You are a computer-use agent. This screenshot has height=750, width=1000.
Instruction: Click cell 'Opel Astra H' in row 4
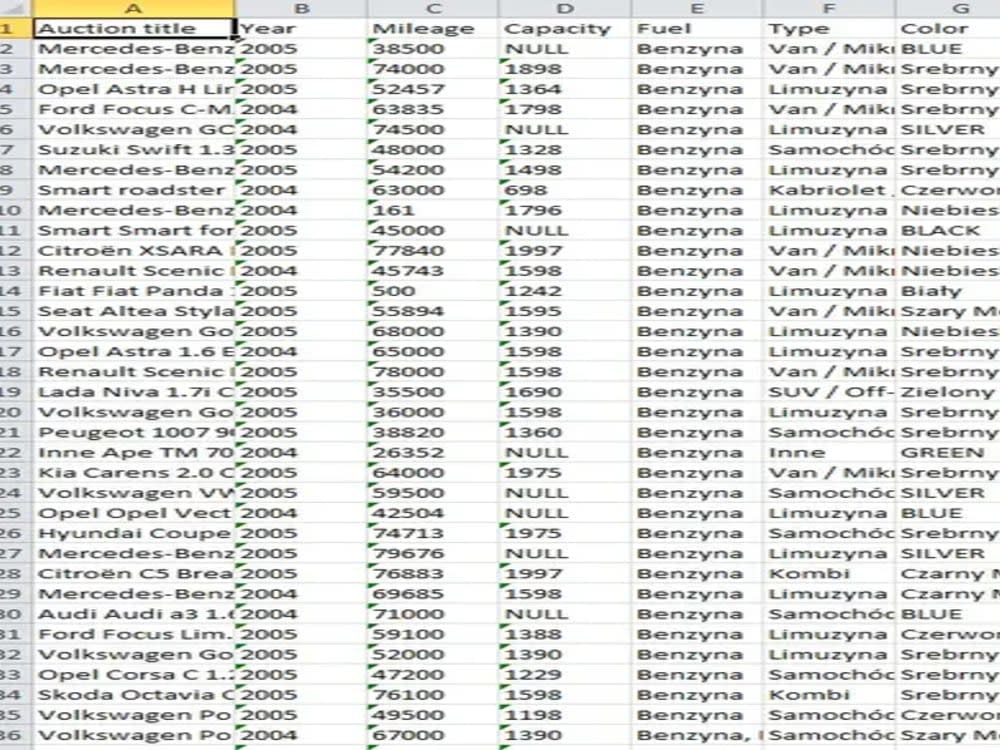133,89
